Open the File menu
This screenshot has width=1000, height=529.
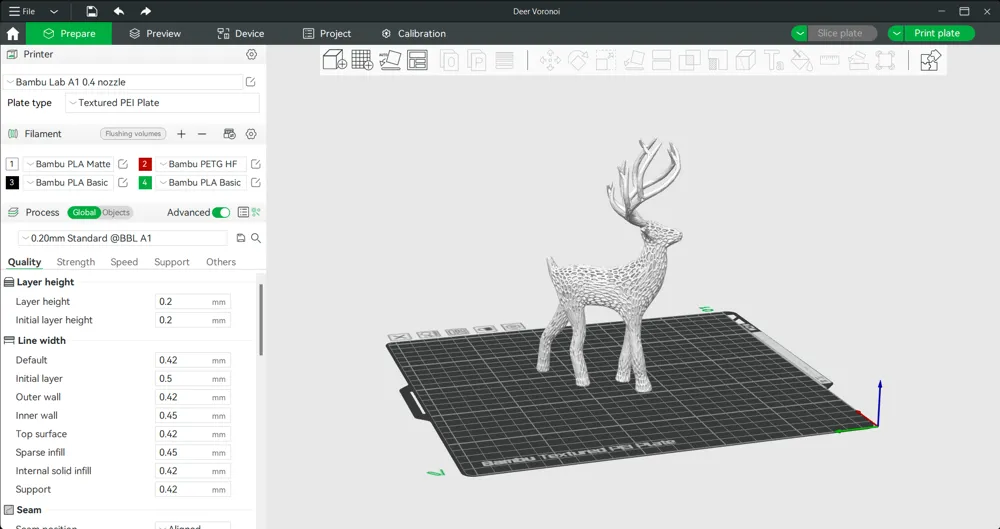tap(22, 11)
